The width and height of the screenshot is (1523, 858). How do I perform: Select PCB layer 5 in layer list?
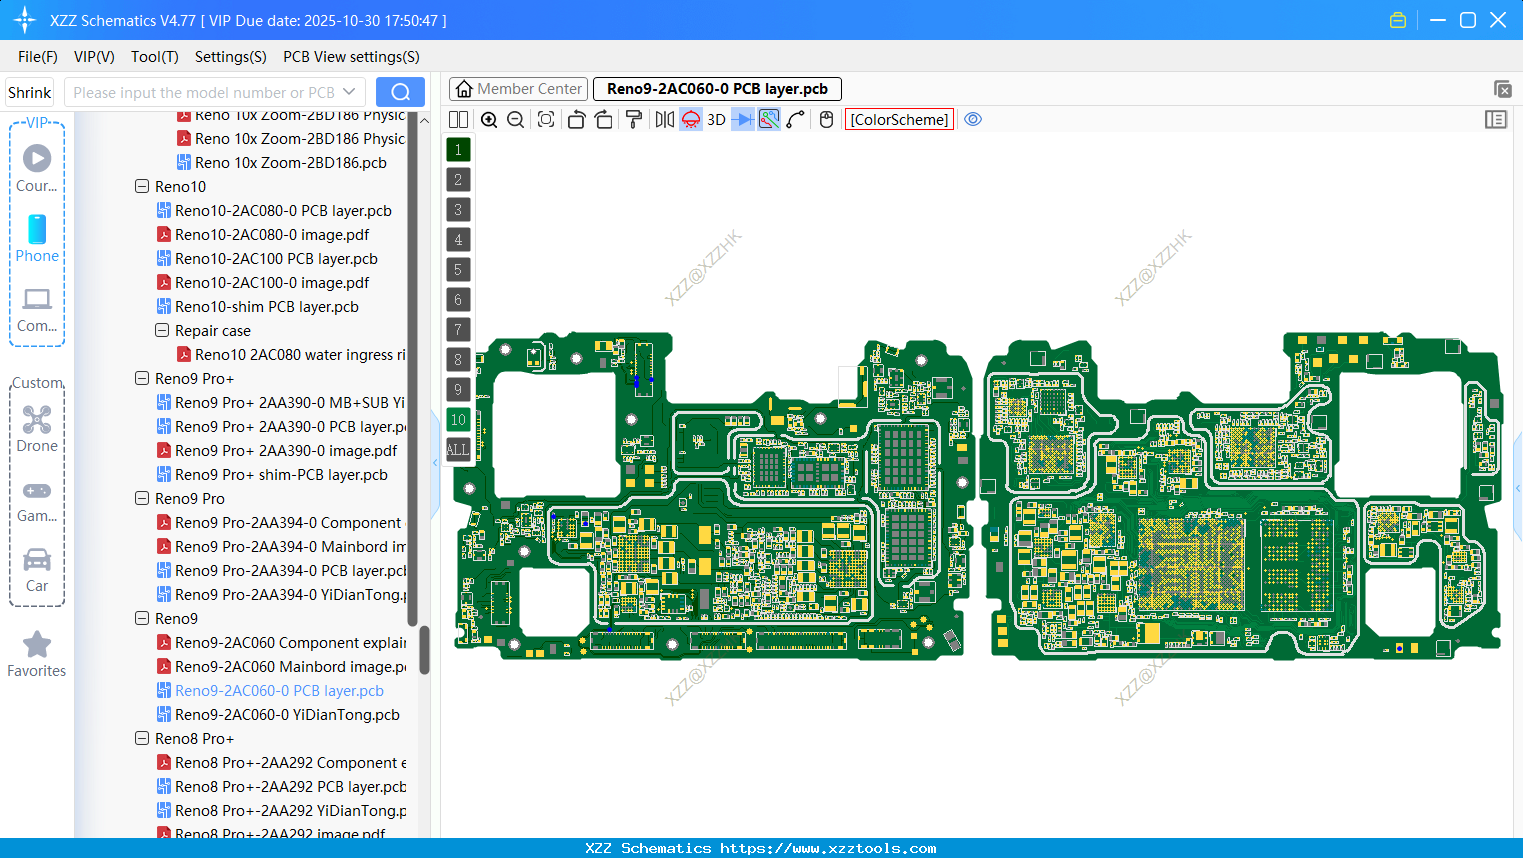(458, 269)
